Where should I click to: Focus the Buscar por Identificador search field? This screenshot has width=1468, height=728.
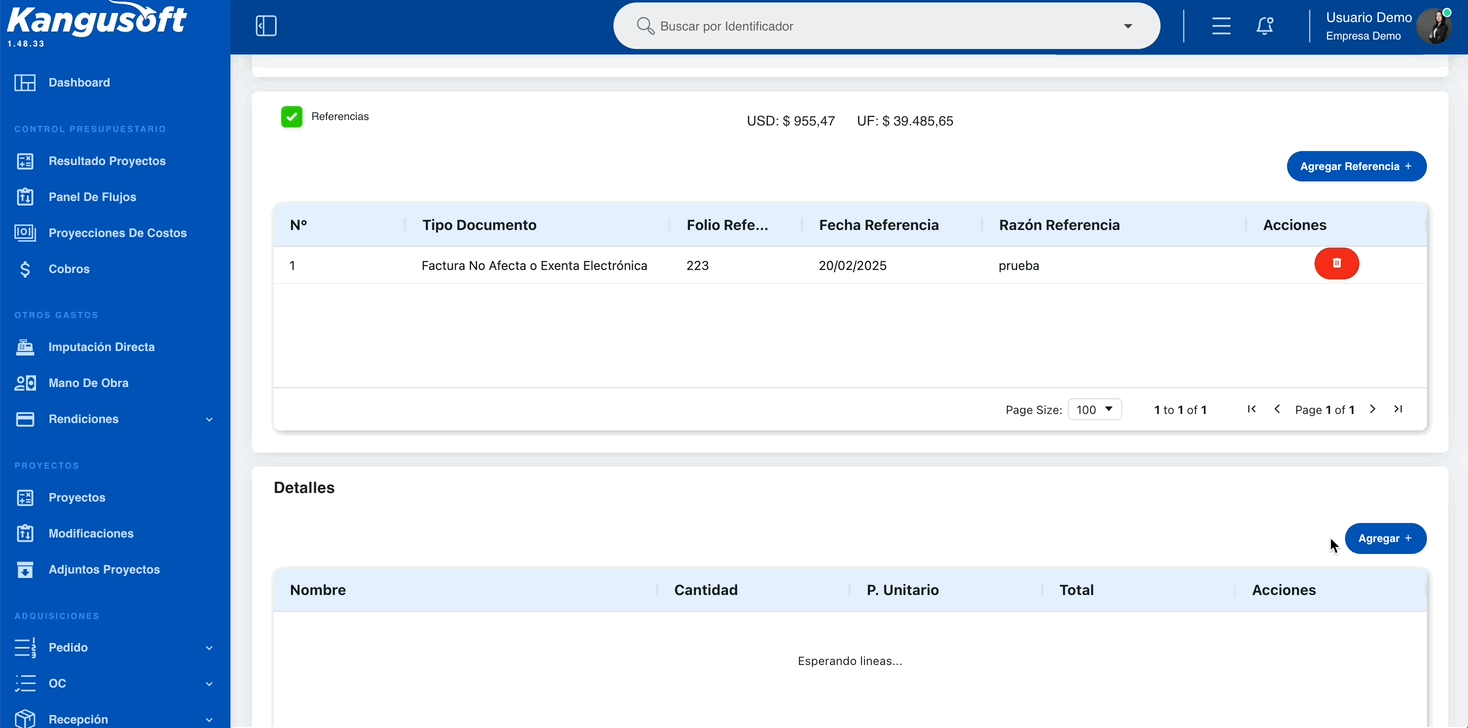pyautogui.click(x=886, y=26)
